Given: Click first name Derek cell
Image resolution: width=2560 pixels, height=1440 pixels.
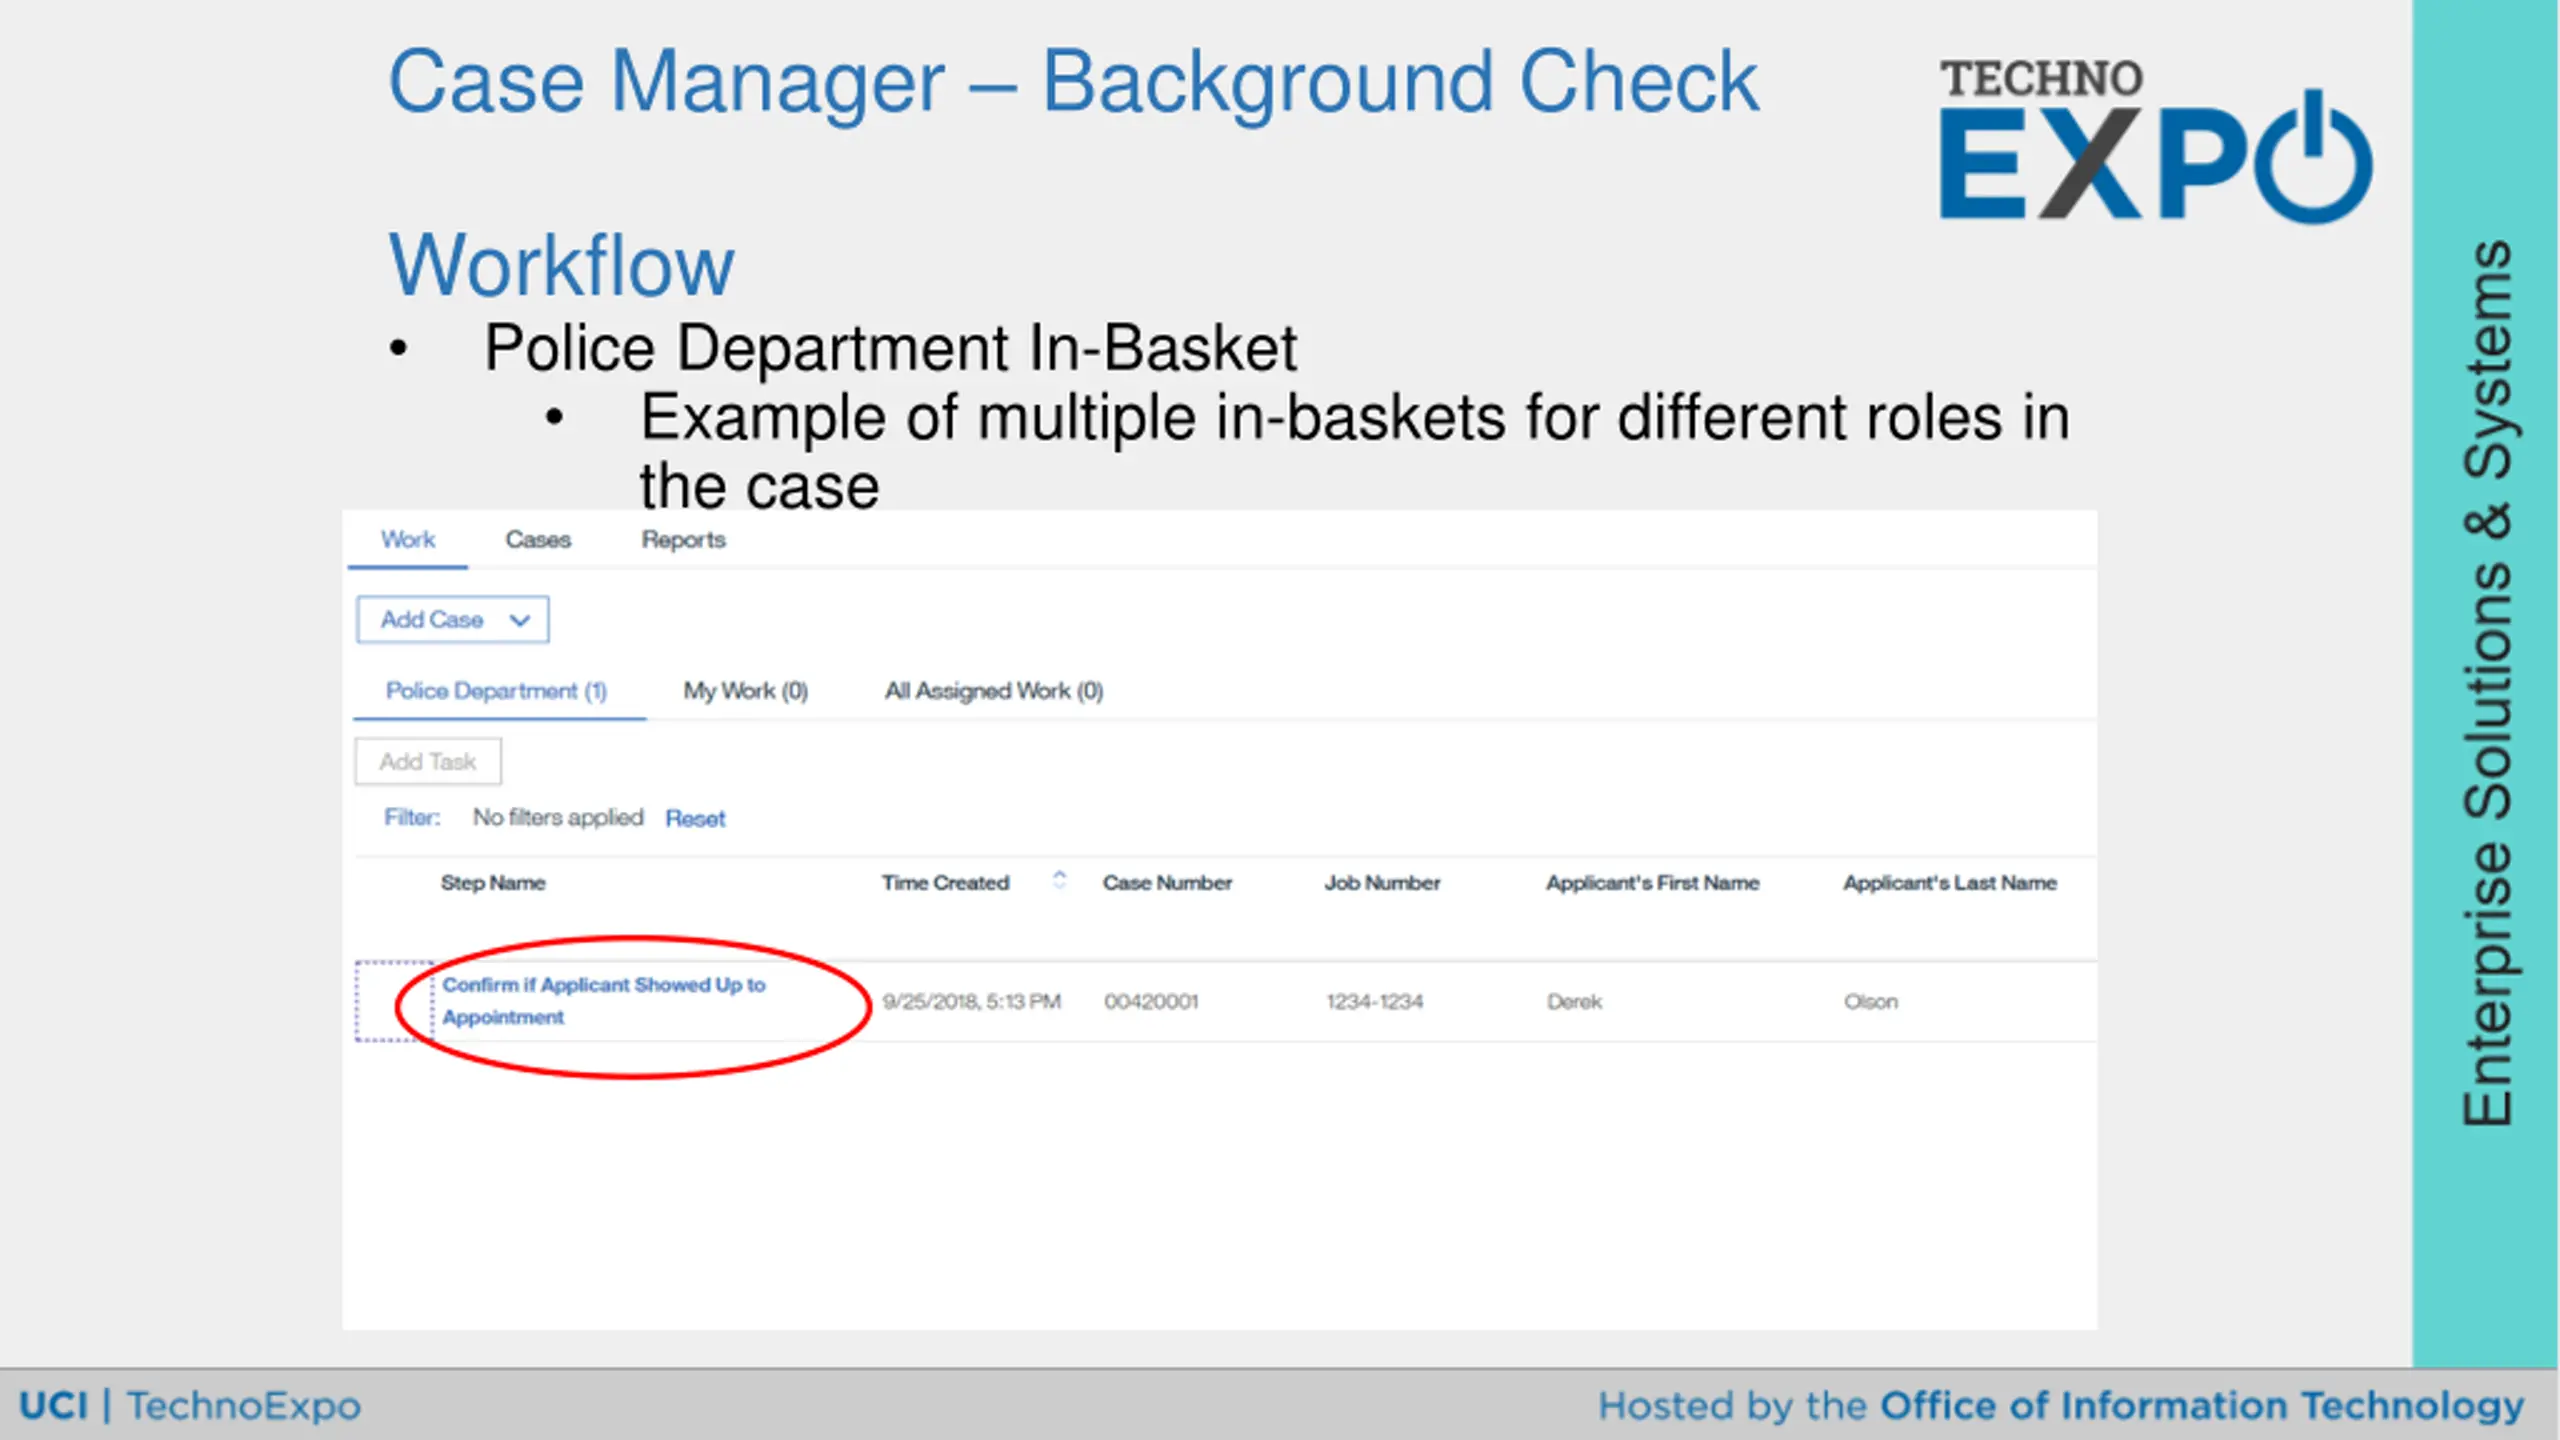Looking at the screenshot, I should pos(1574,1002).
